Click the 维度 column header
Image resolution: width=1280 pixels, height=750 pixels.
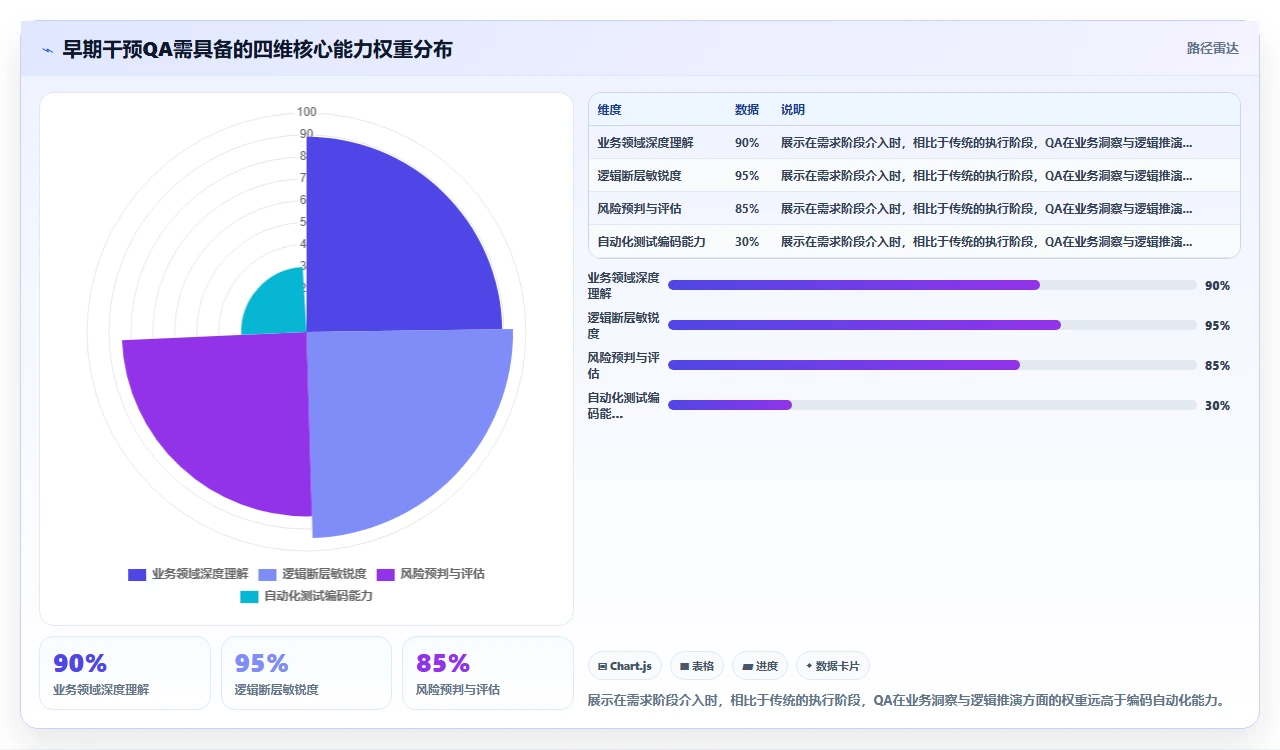tap(609, 110)
